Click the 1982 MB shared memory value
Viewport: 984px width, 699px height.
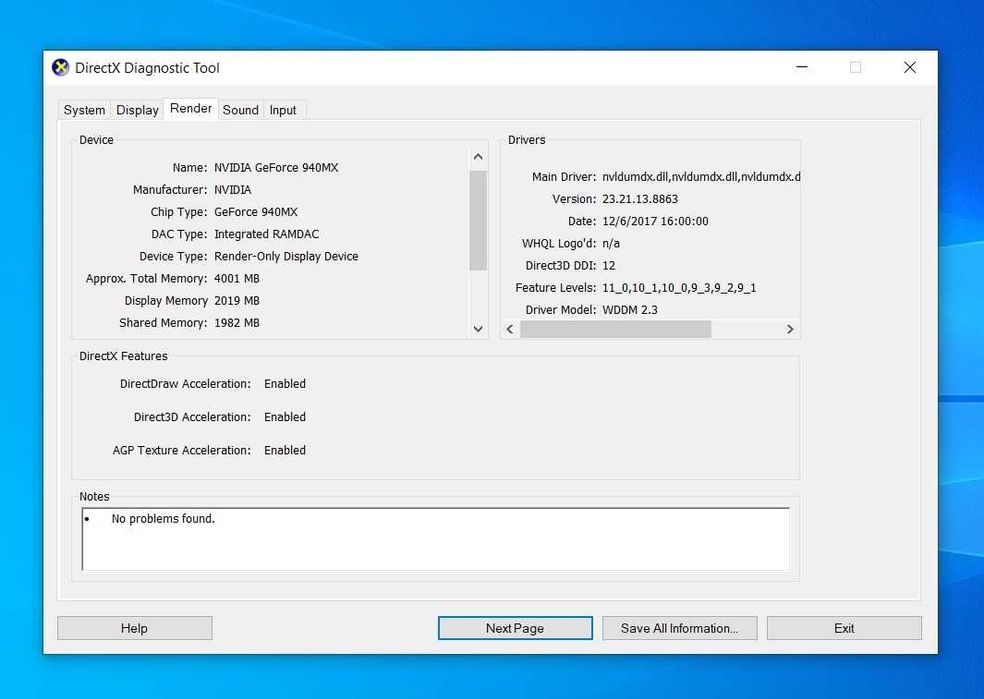237,323
